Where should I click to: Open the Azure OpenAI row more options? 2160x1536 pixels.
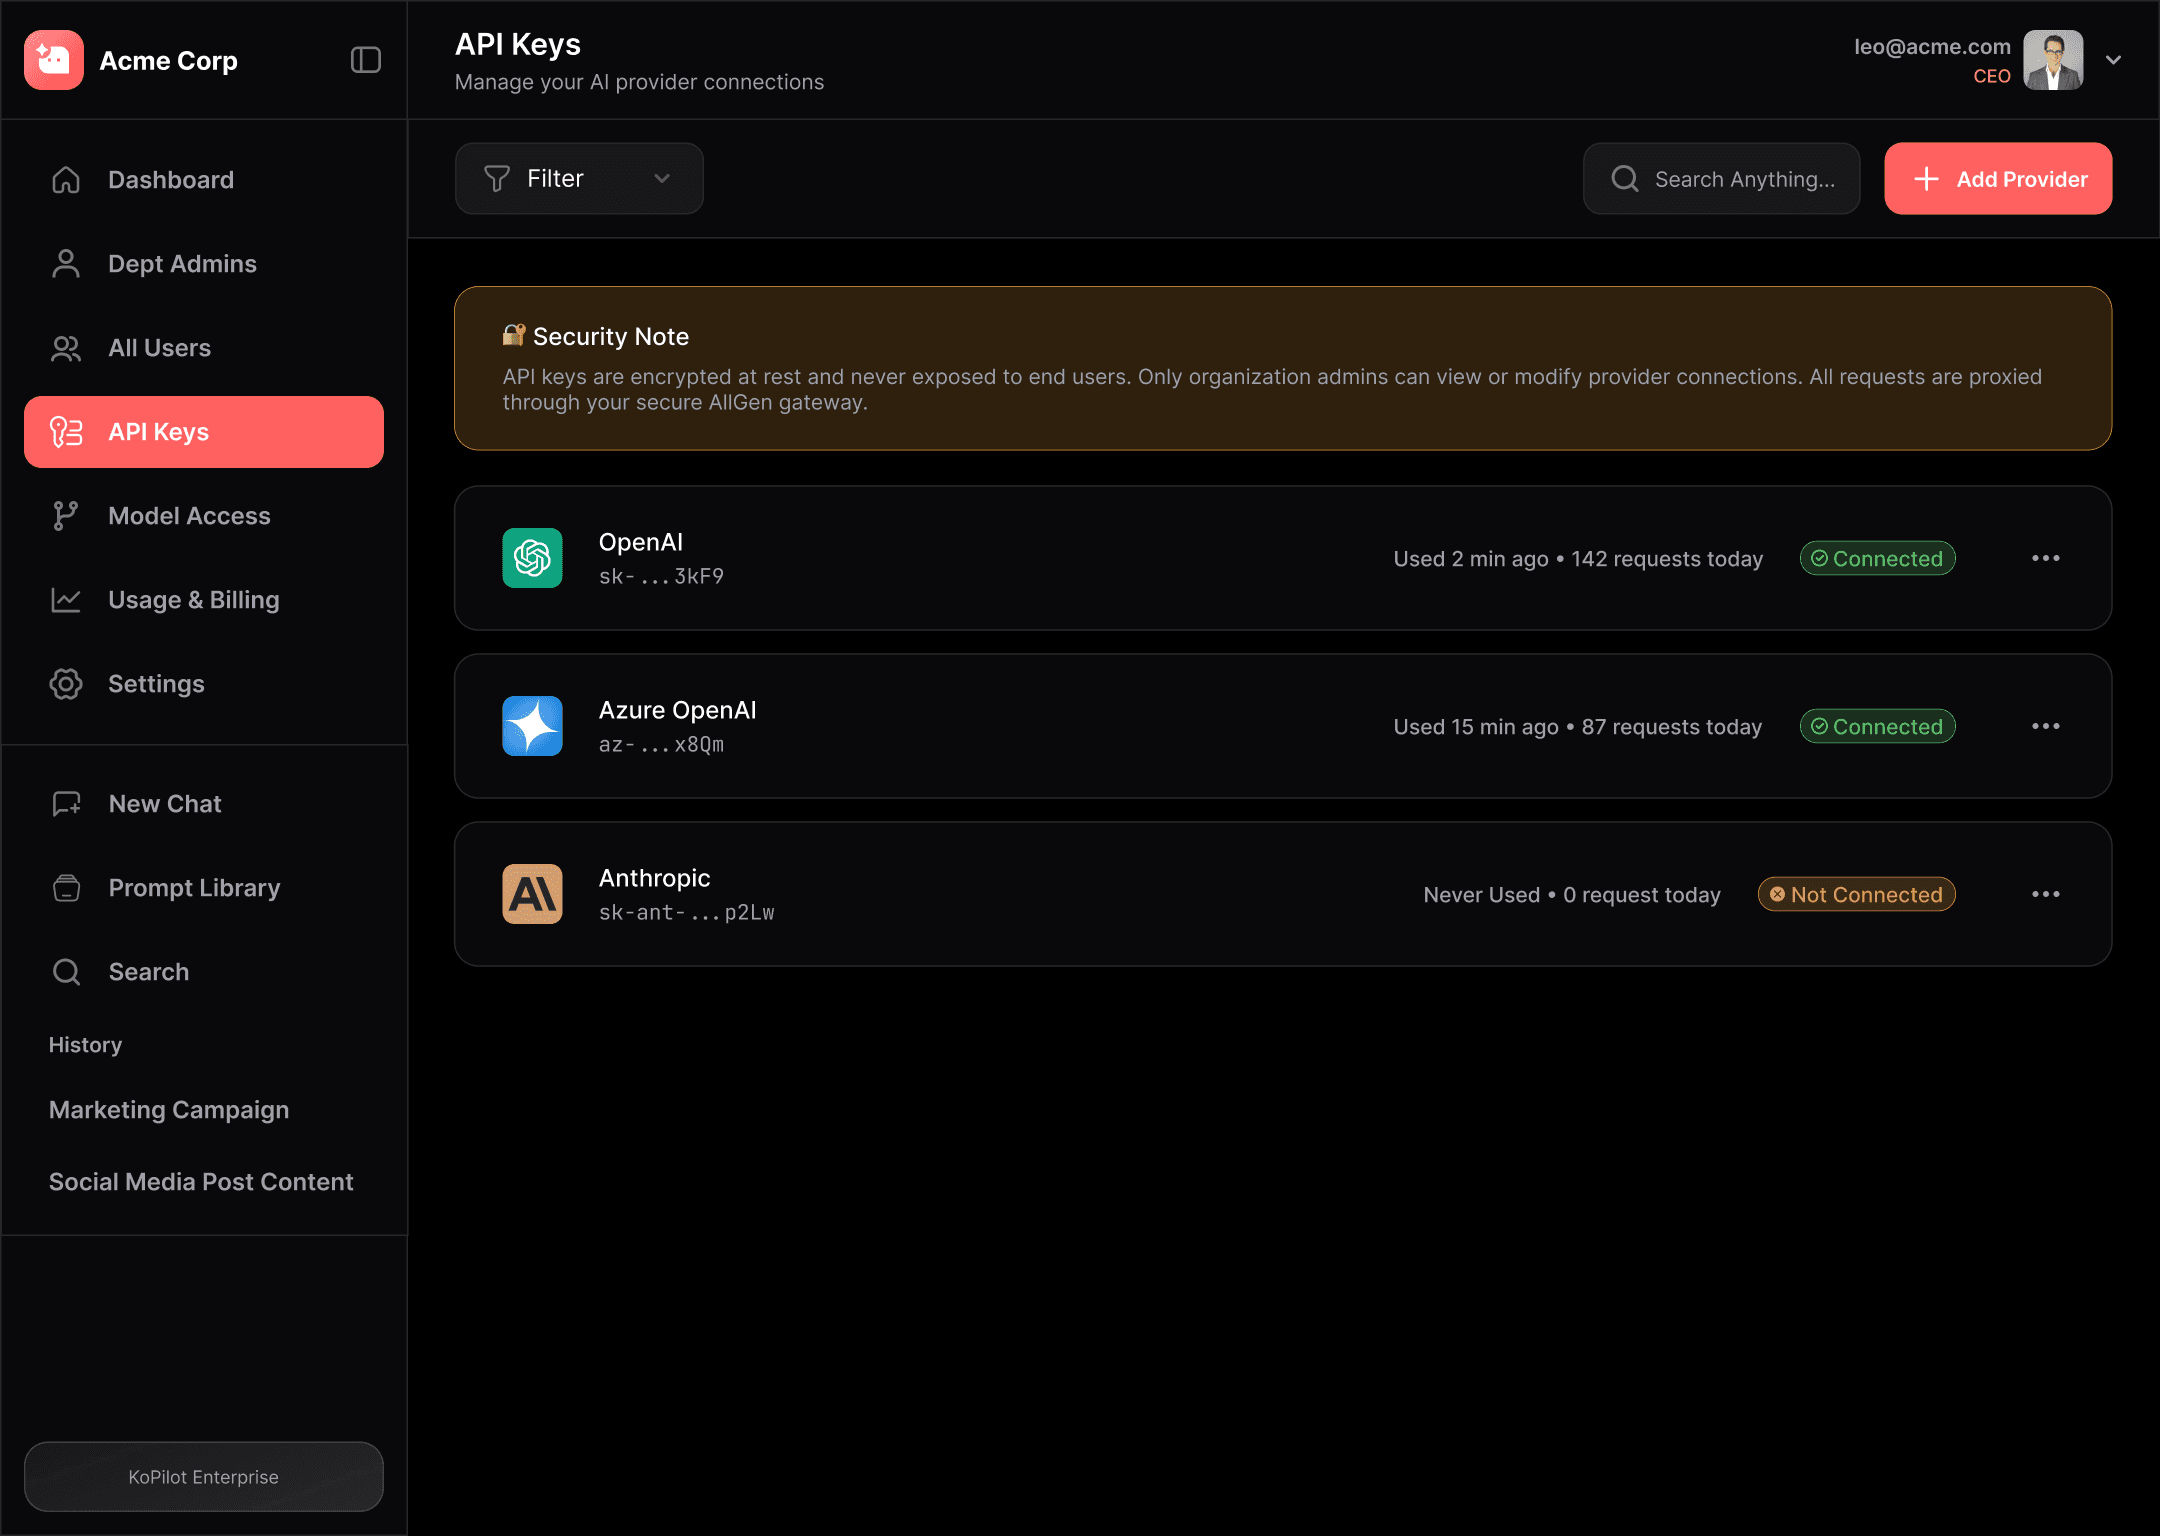click(x=2045, y=726)
